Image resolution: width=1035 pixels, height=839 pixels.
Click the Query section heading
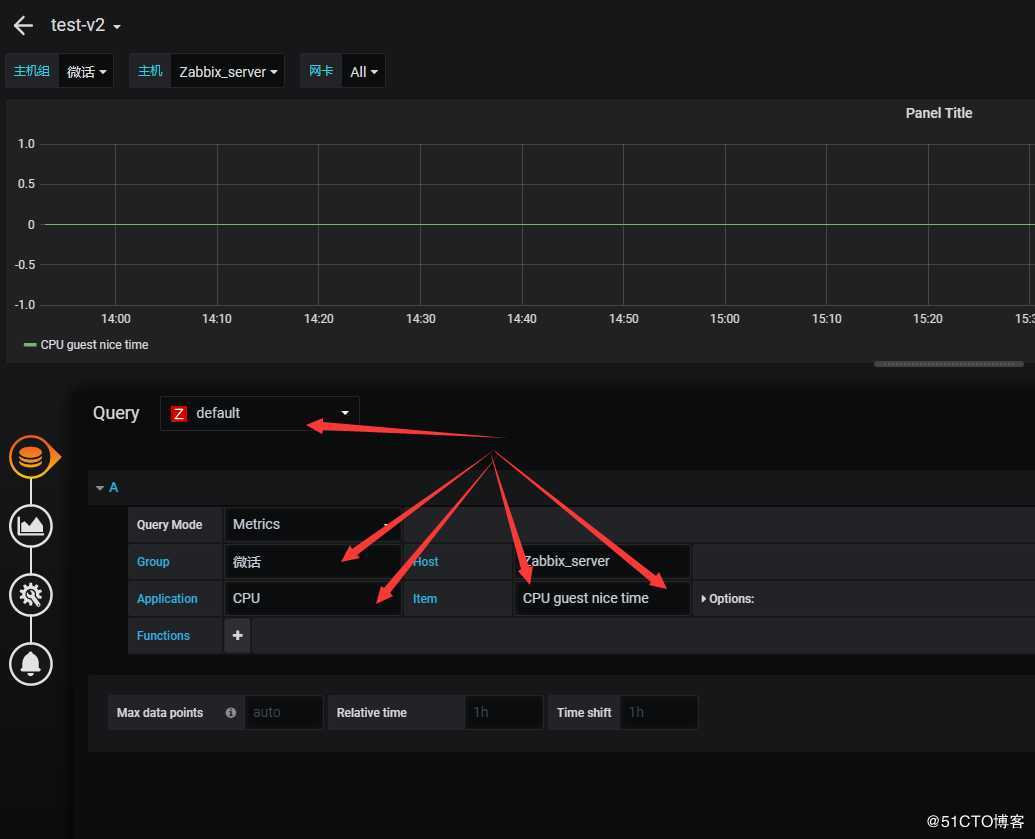tap(116, 413)
